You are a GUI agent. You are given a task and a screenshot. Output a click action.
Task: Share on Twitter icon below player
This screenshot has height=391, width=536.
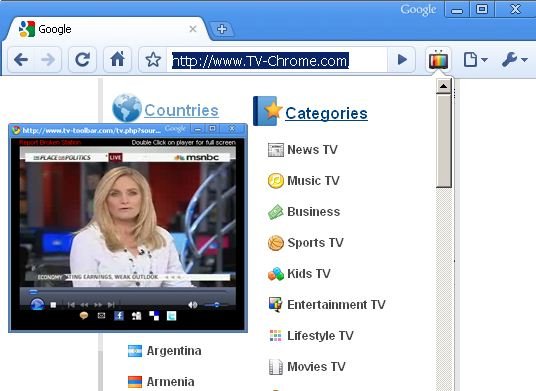[x=172, y=315]
